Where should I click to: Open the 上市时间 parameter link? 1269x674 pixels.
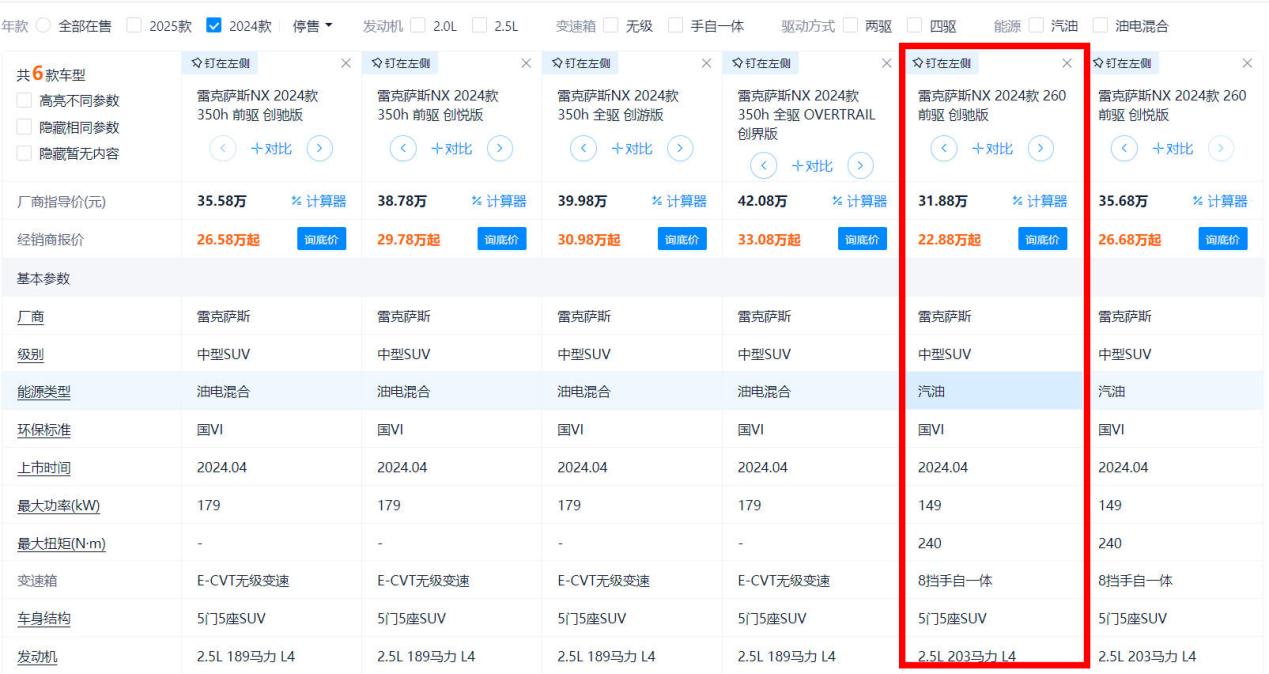tap(45, 467)
